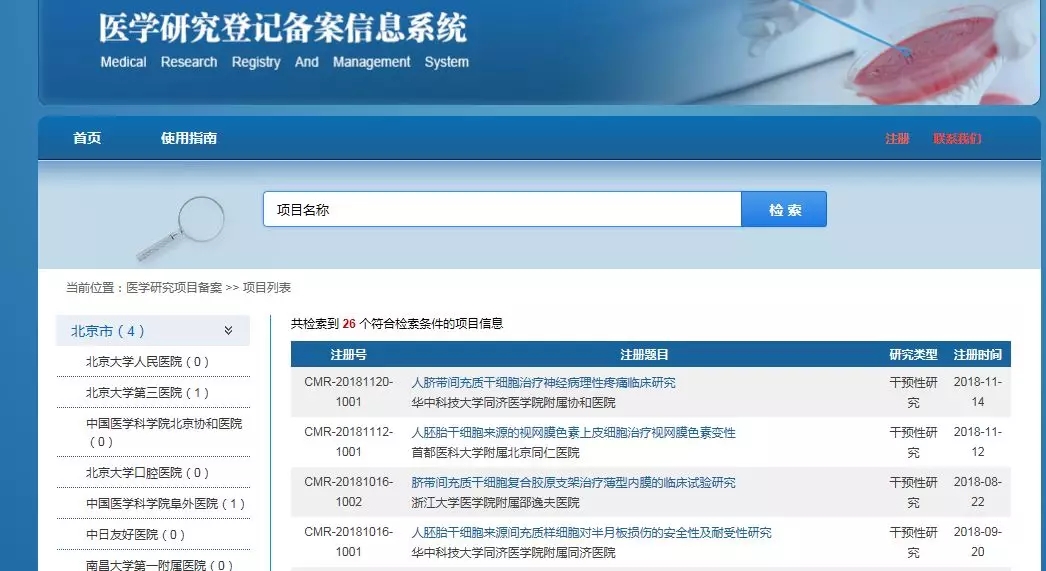Click registration number CMR-20181016-1001

348,542
